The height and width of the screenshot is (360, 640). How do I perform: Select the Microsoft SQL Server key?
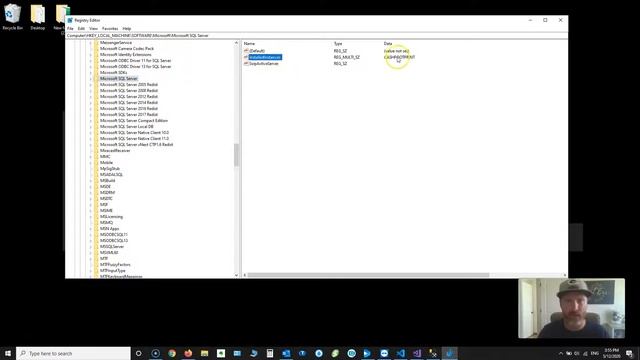click(x=118, y=78)
